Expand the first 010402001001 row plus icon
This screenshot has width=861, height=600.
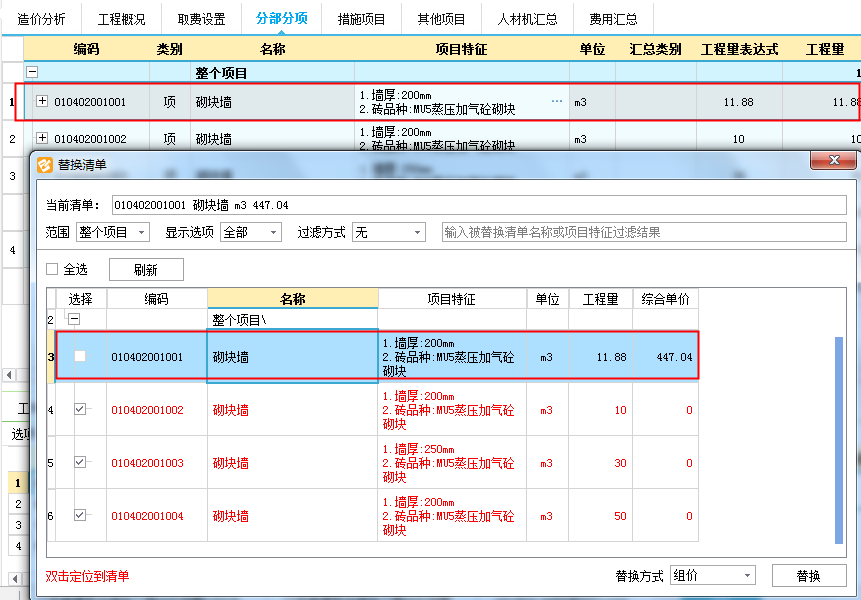tap(42, 101)
